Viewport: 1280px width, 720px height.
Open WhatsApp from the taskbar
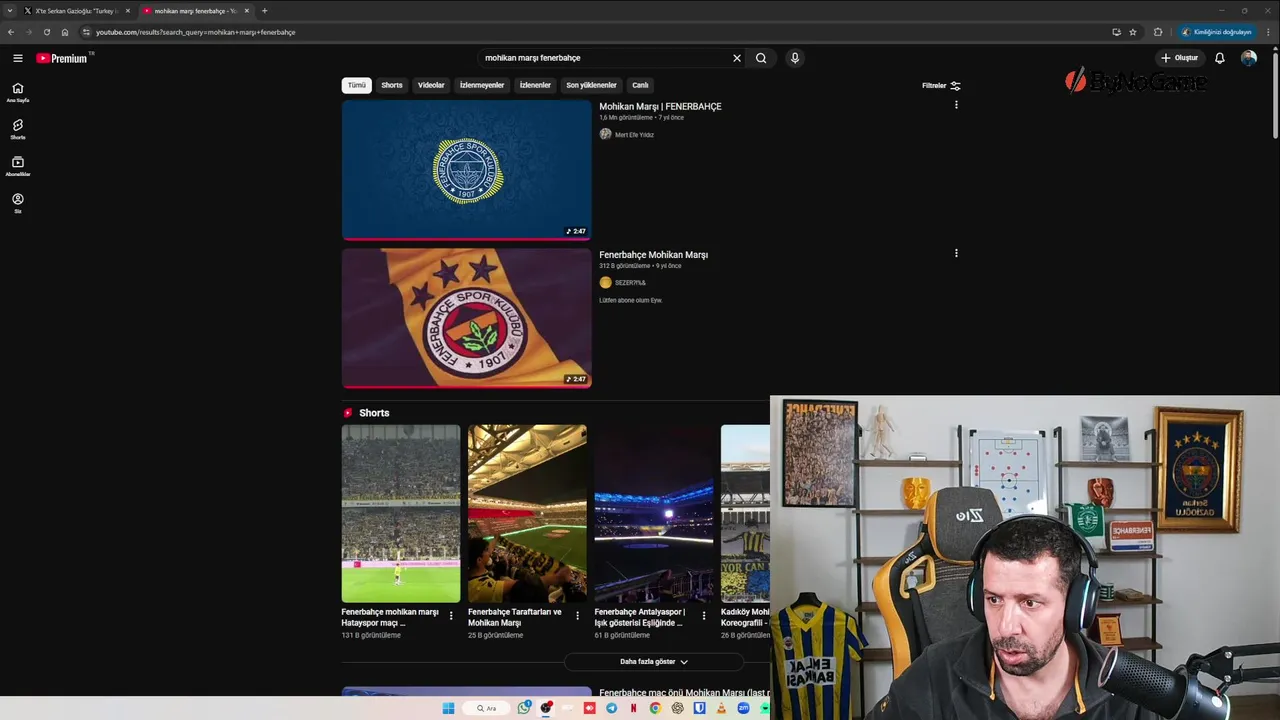(524, 708)
